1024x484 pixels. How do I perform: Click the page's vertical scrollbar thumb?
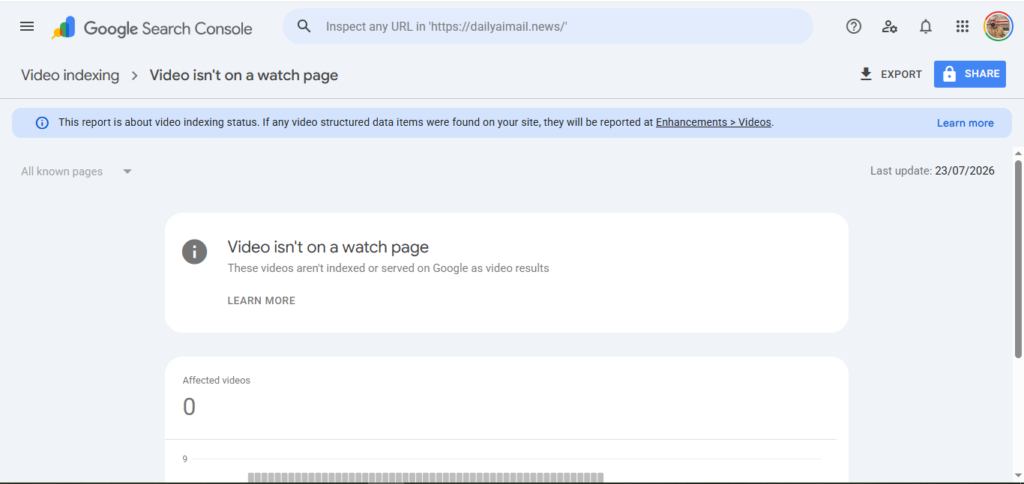point(1018,258)
